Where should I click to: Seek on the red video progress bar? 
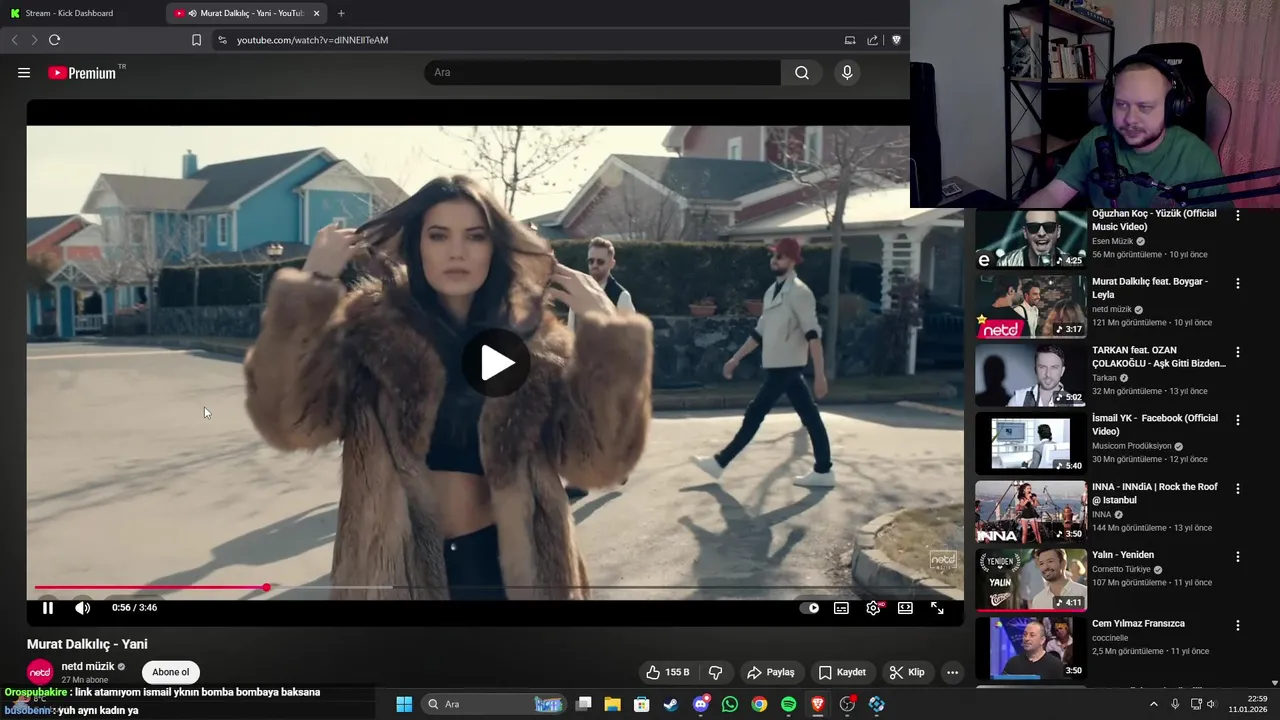pyautogui.click(x=495, y=587)
